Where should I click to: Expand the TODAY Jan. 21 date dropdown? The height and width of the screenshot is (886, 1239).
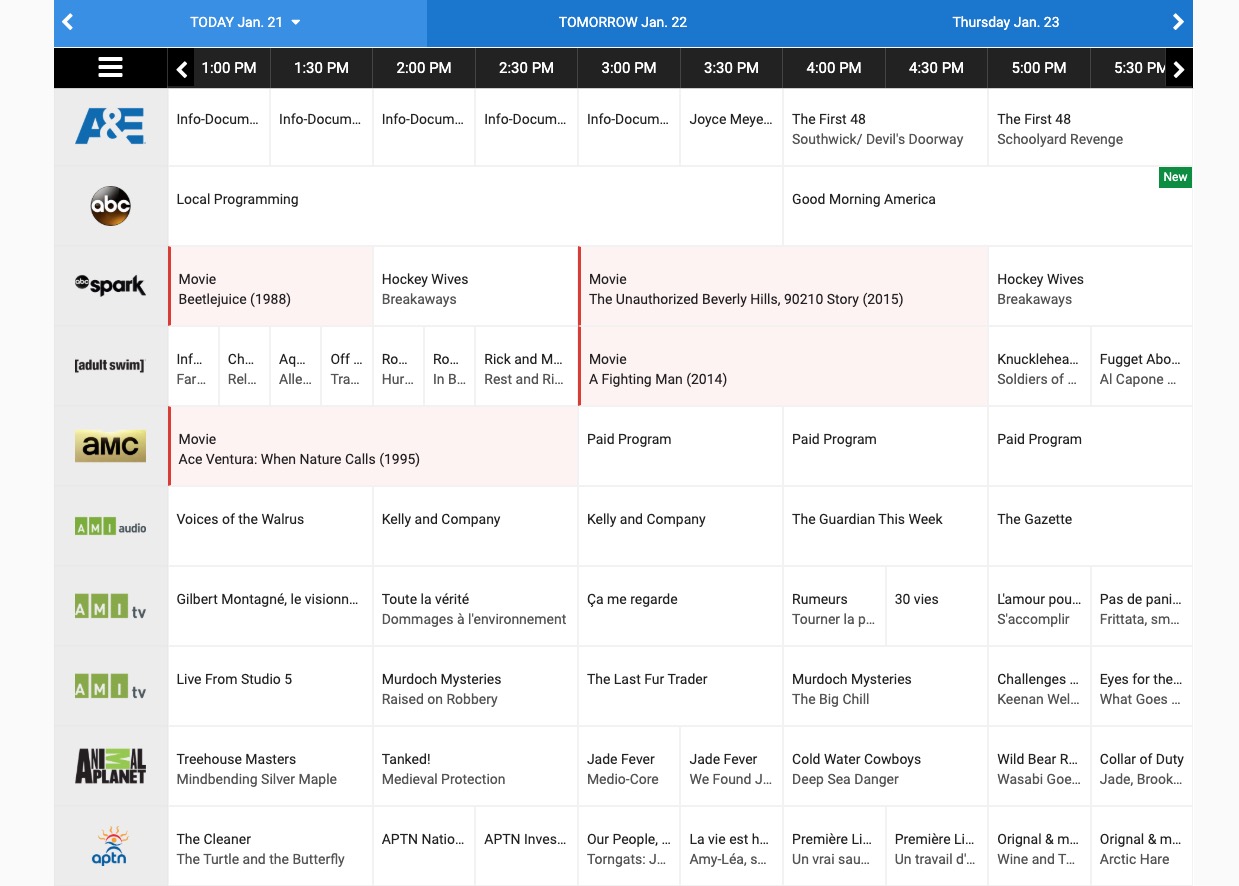(x=245, y=22)
